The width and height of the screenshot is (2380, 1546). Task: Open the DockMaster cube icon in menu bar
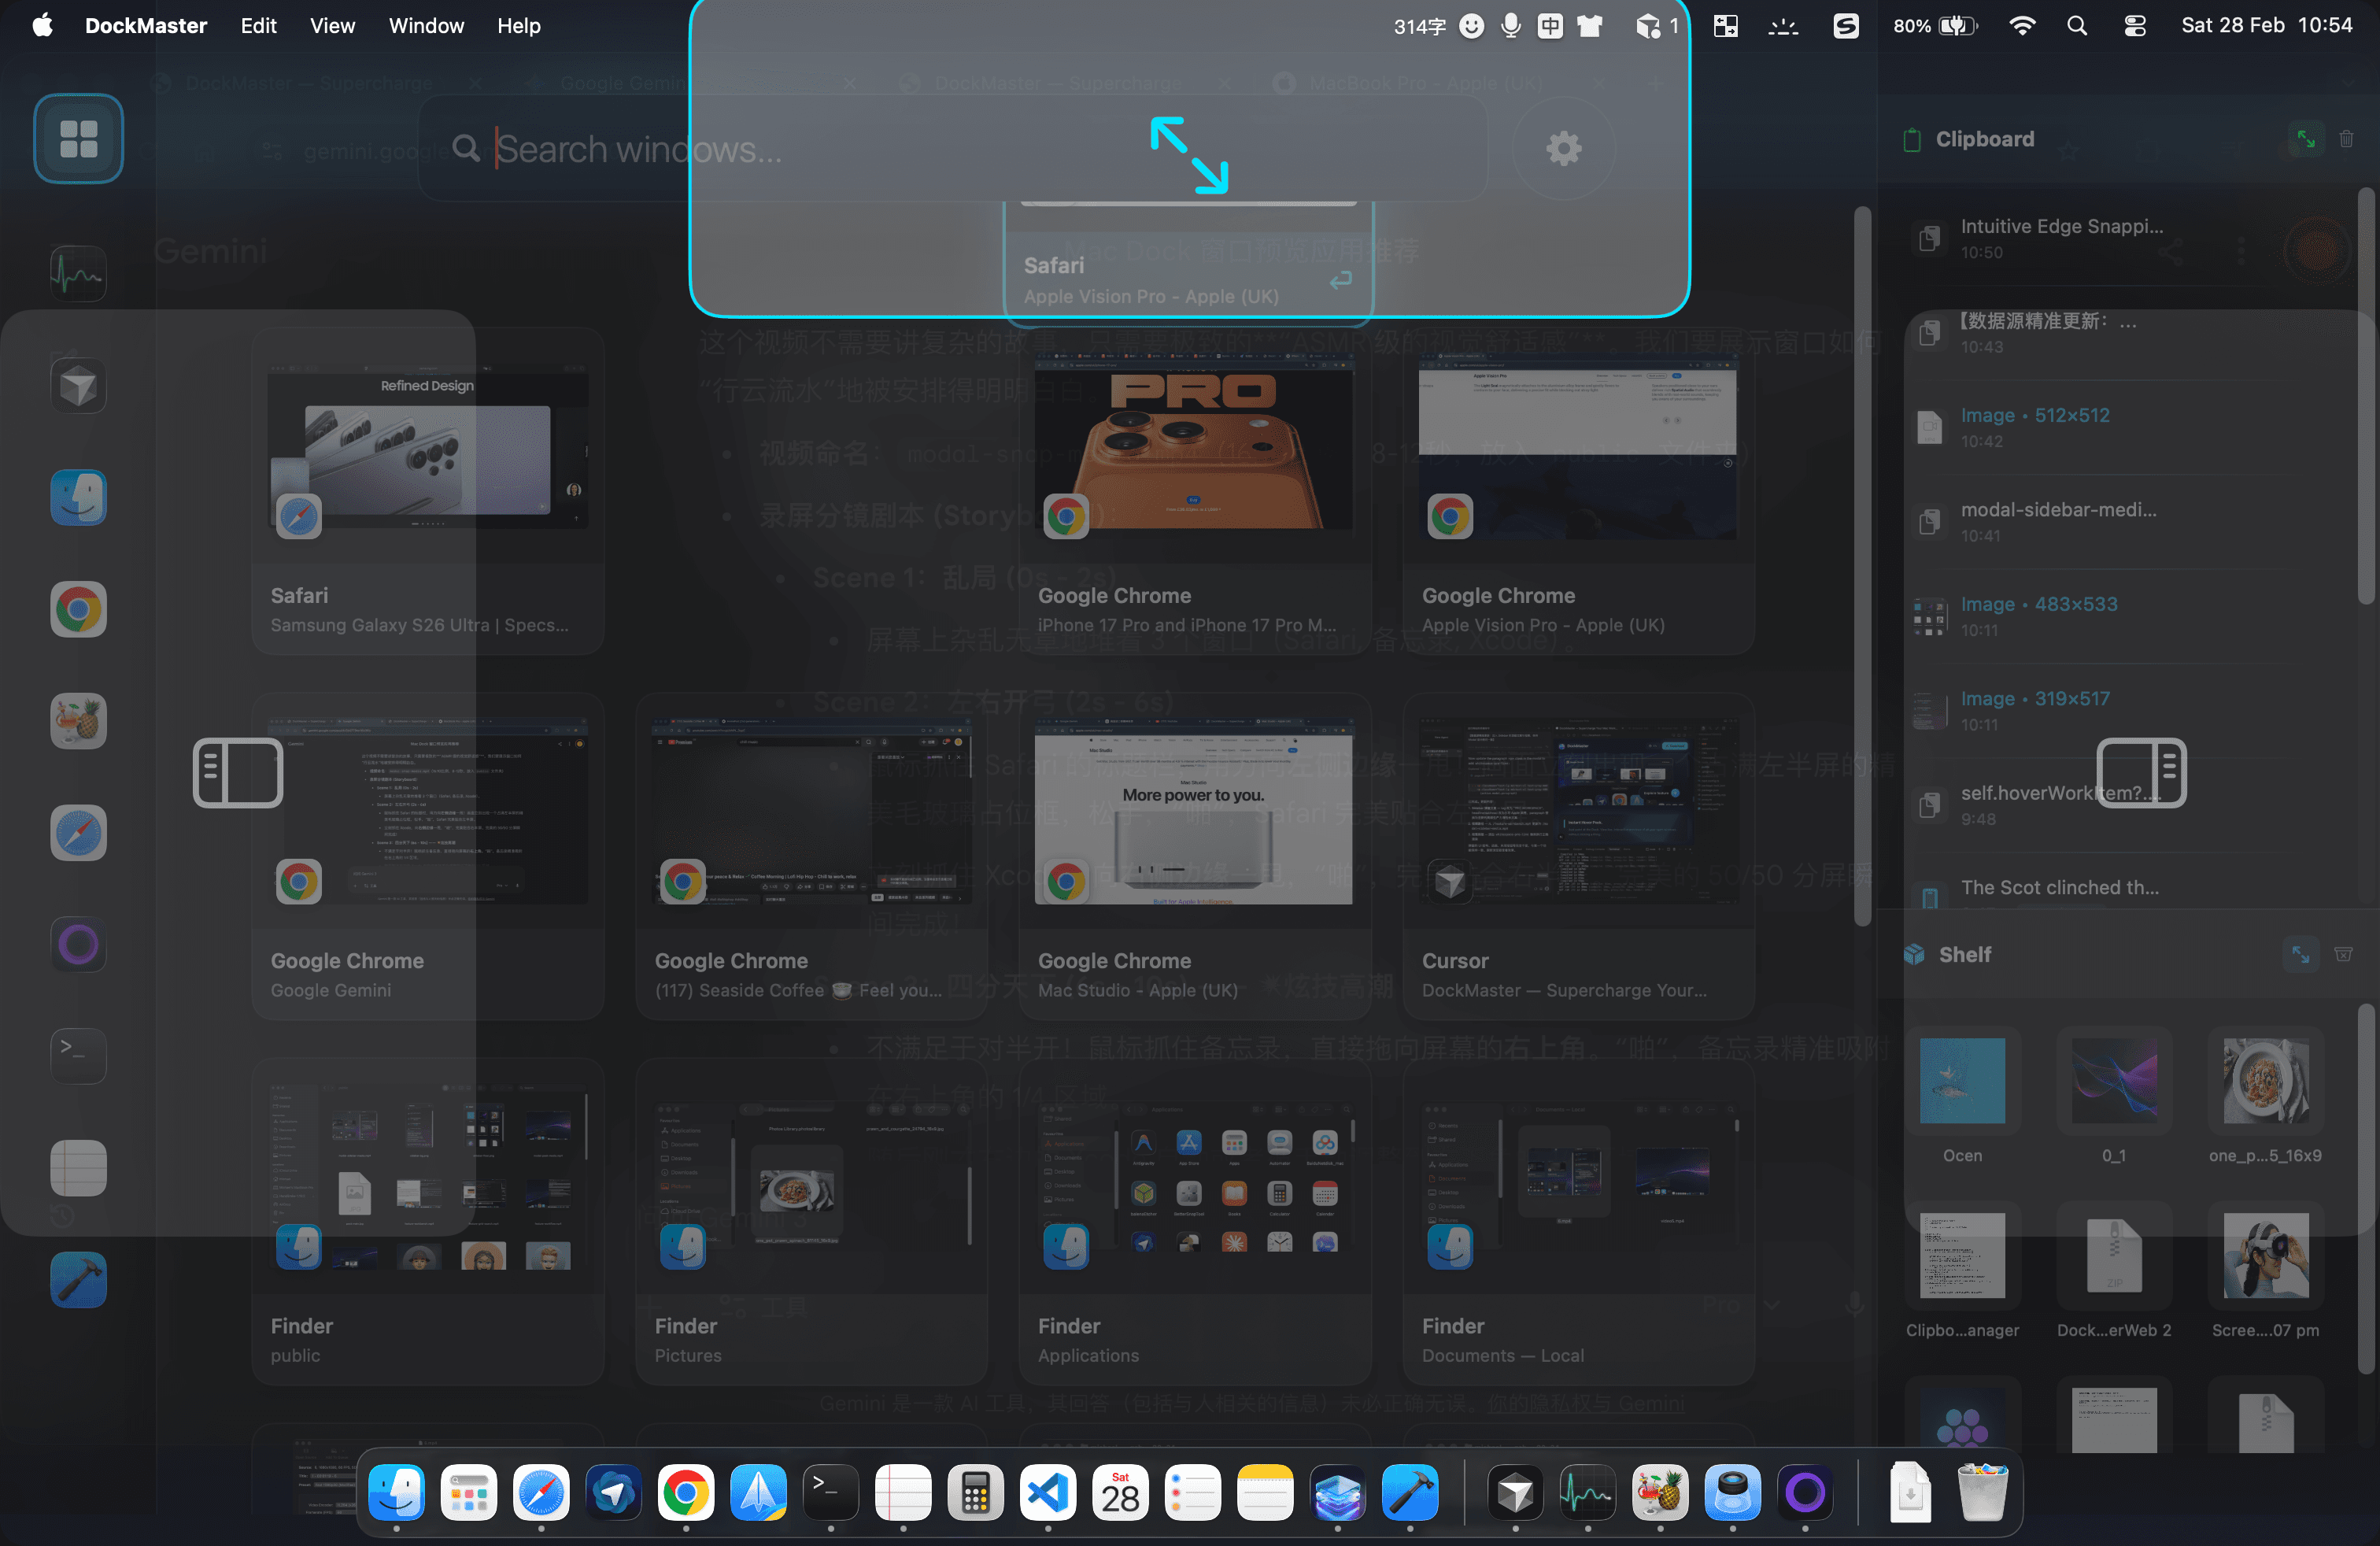coord(1650,26)
